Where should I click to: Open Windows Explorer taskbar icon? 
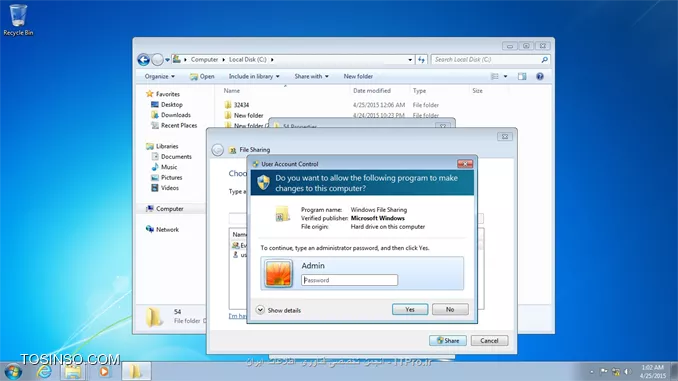pyautogui.click(x=73, y=371)
